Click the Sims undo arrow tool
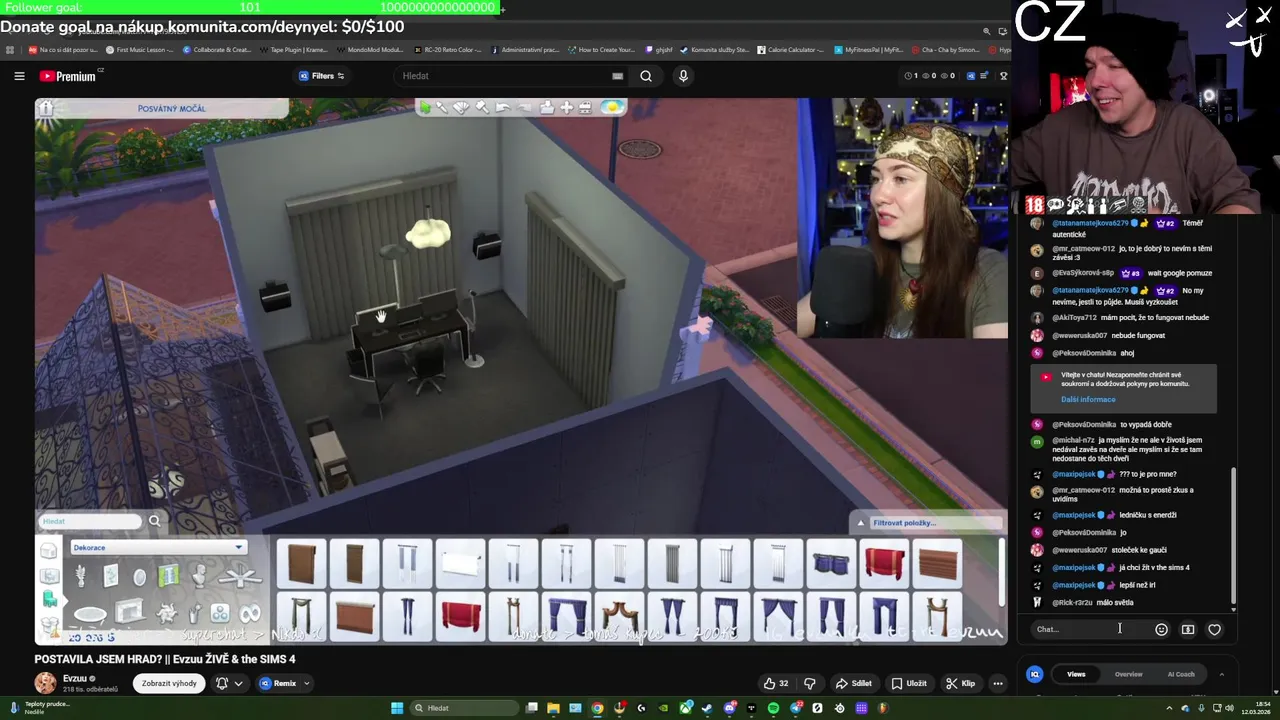Screen dimensions: 1280x720 click(x=503, y=107)
